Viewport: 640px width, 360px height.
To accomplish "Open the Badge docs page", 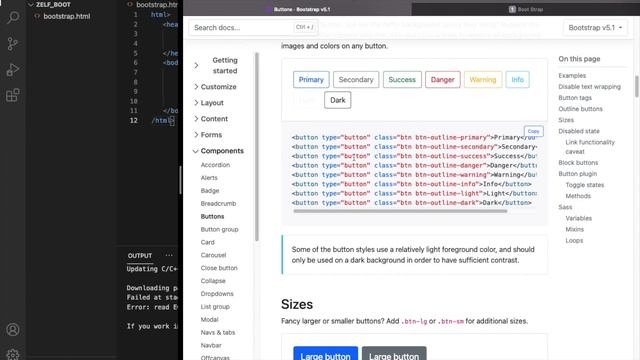I will pos(210,191).
